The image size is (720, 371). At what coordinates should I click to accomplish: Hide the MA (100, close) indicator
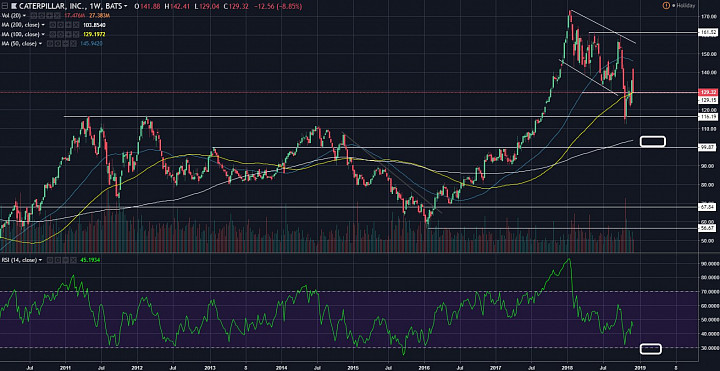[x=52, y=34]
